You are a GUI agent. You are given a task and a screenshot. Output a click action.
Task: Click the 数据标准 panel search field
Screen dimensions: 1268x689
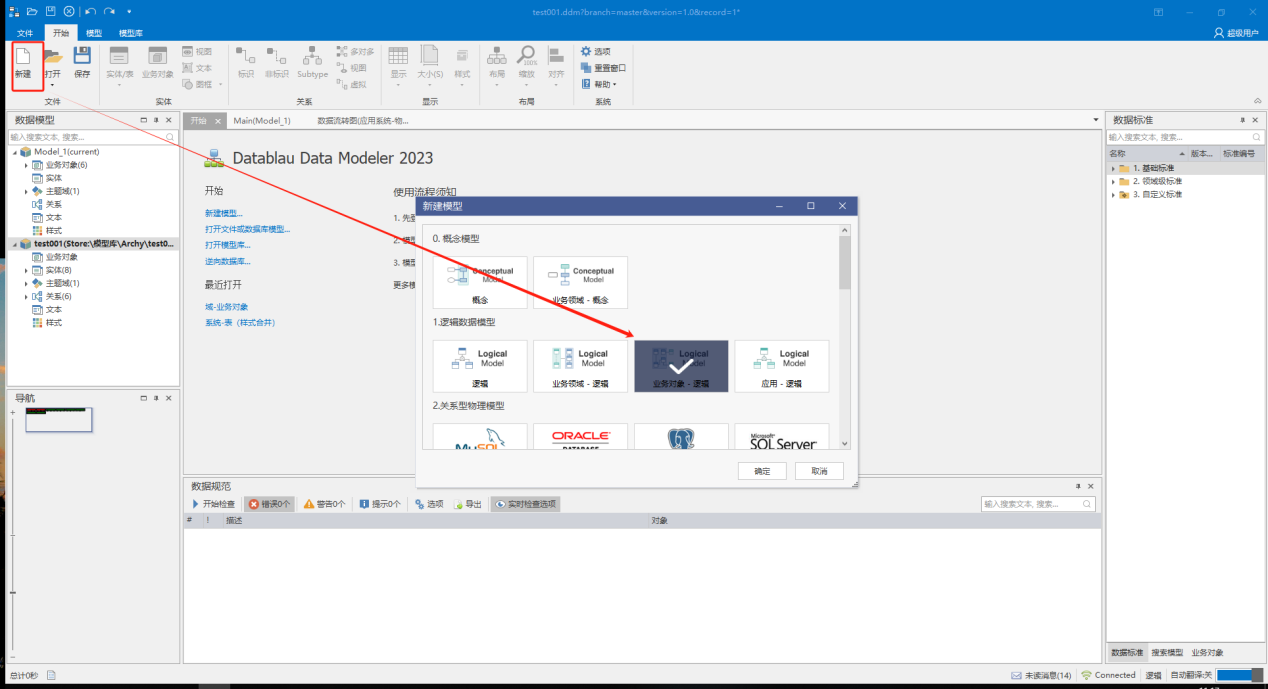1185,137
